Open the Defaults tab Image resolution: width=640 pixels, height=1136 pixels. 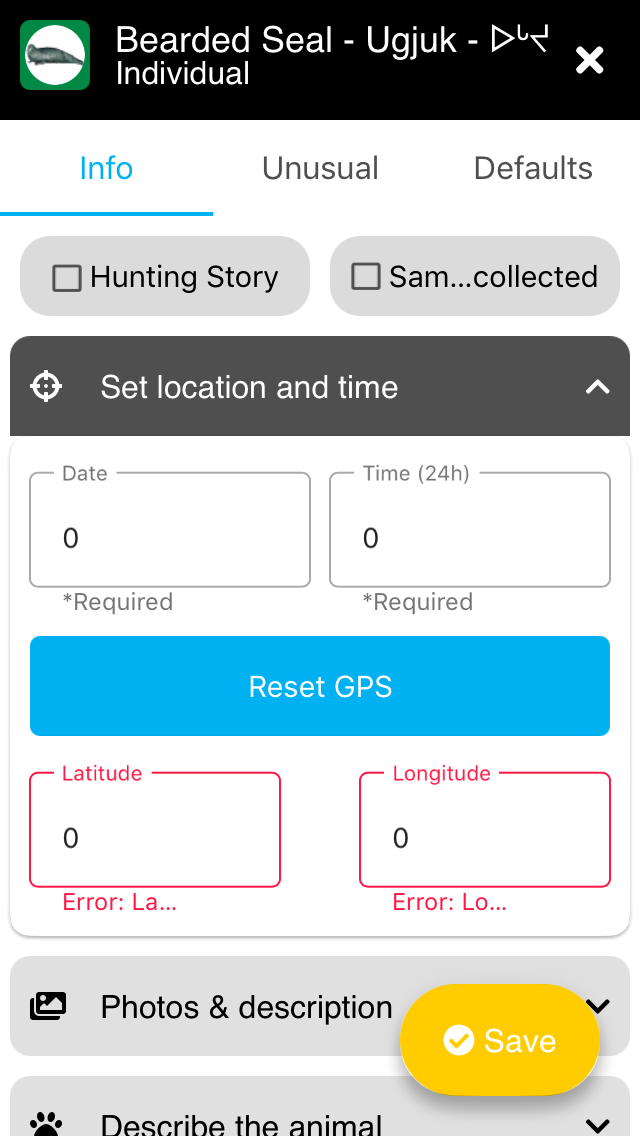point(533,168)
